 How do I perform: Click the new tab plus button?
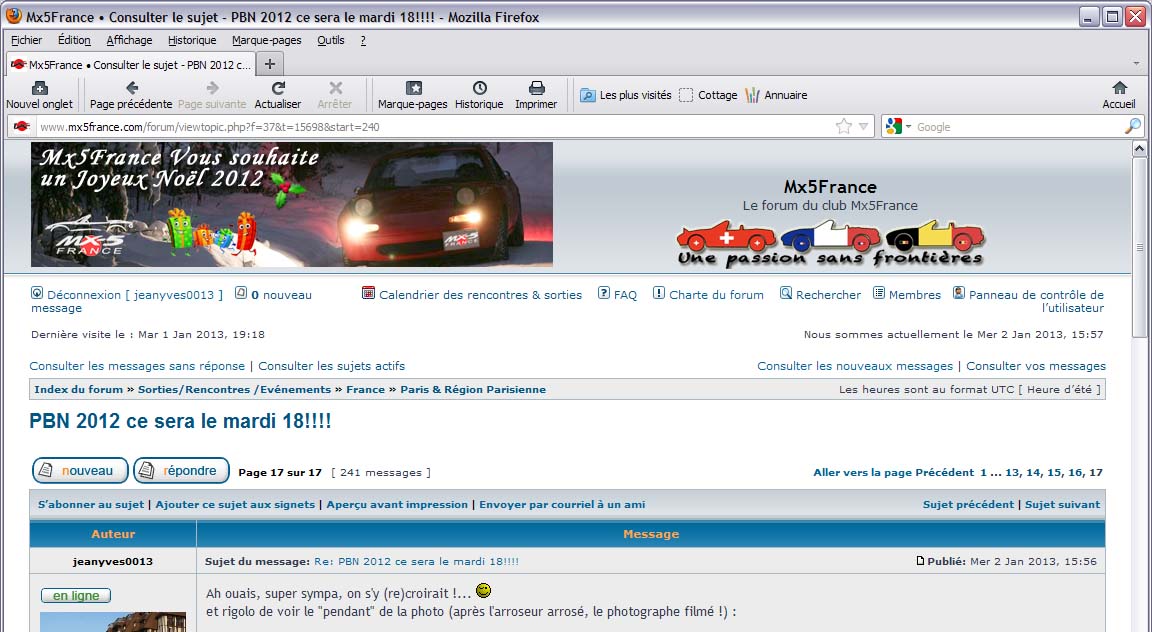tap(270, 64)
